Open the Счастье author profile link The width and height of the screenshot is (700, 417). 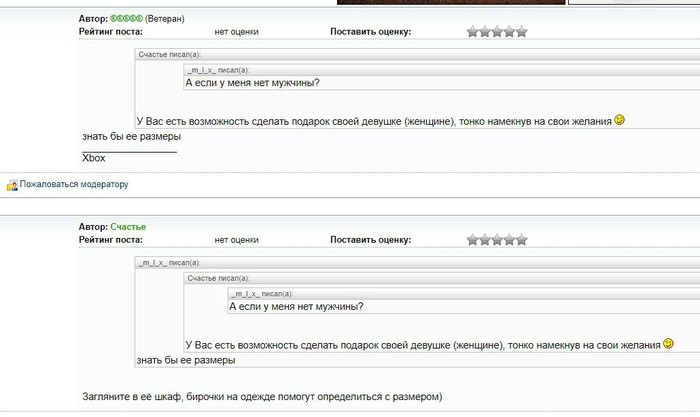(128, 227)
